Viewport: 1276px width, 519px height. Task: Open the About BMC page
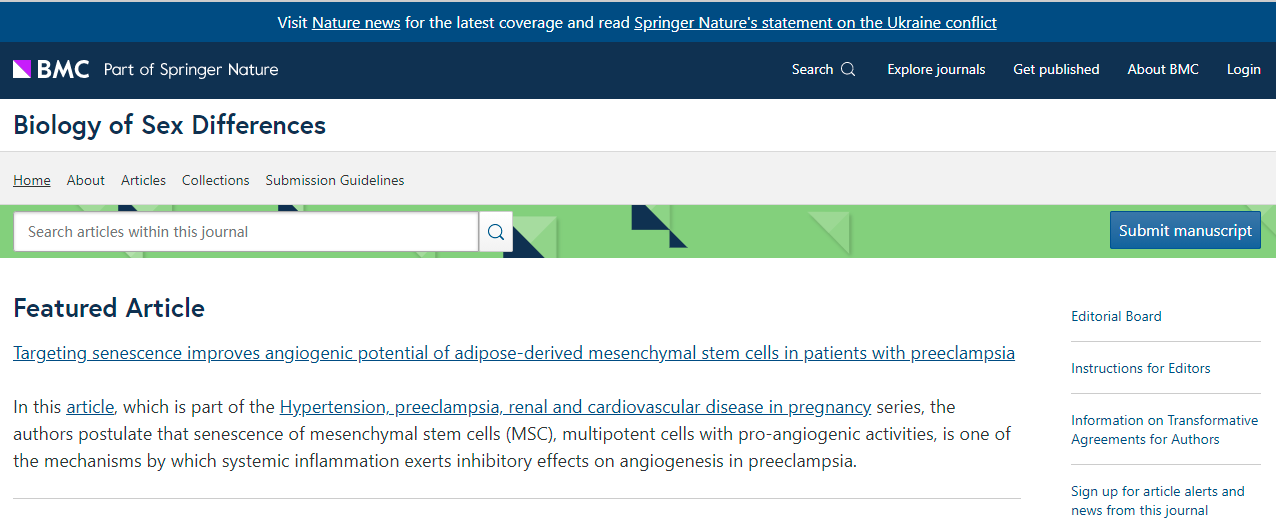1163,69
